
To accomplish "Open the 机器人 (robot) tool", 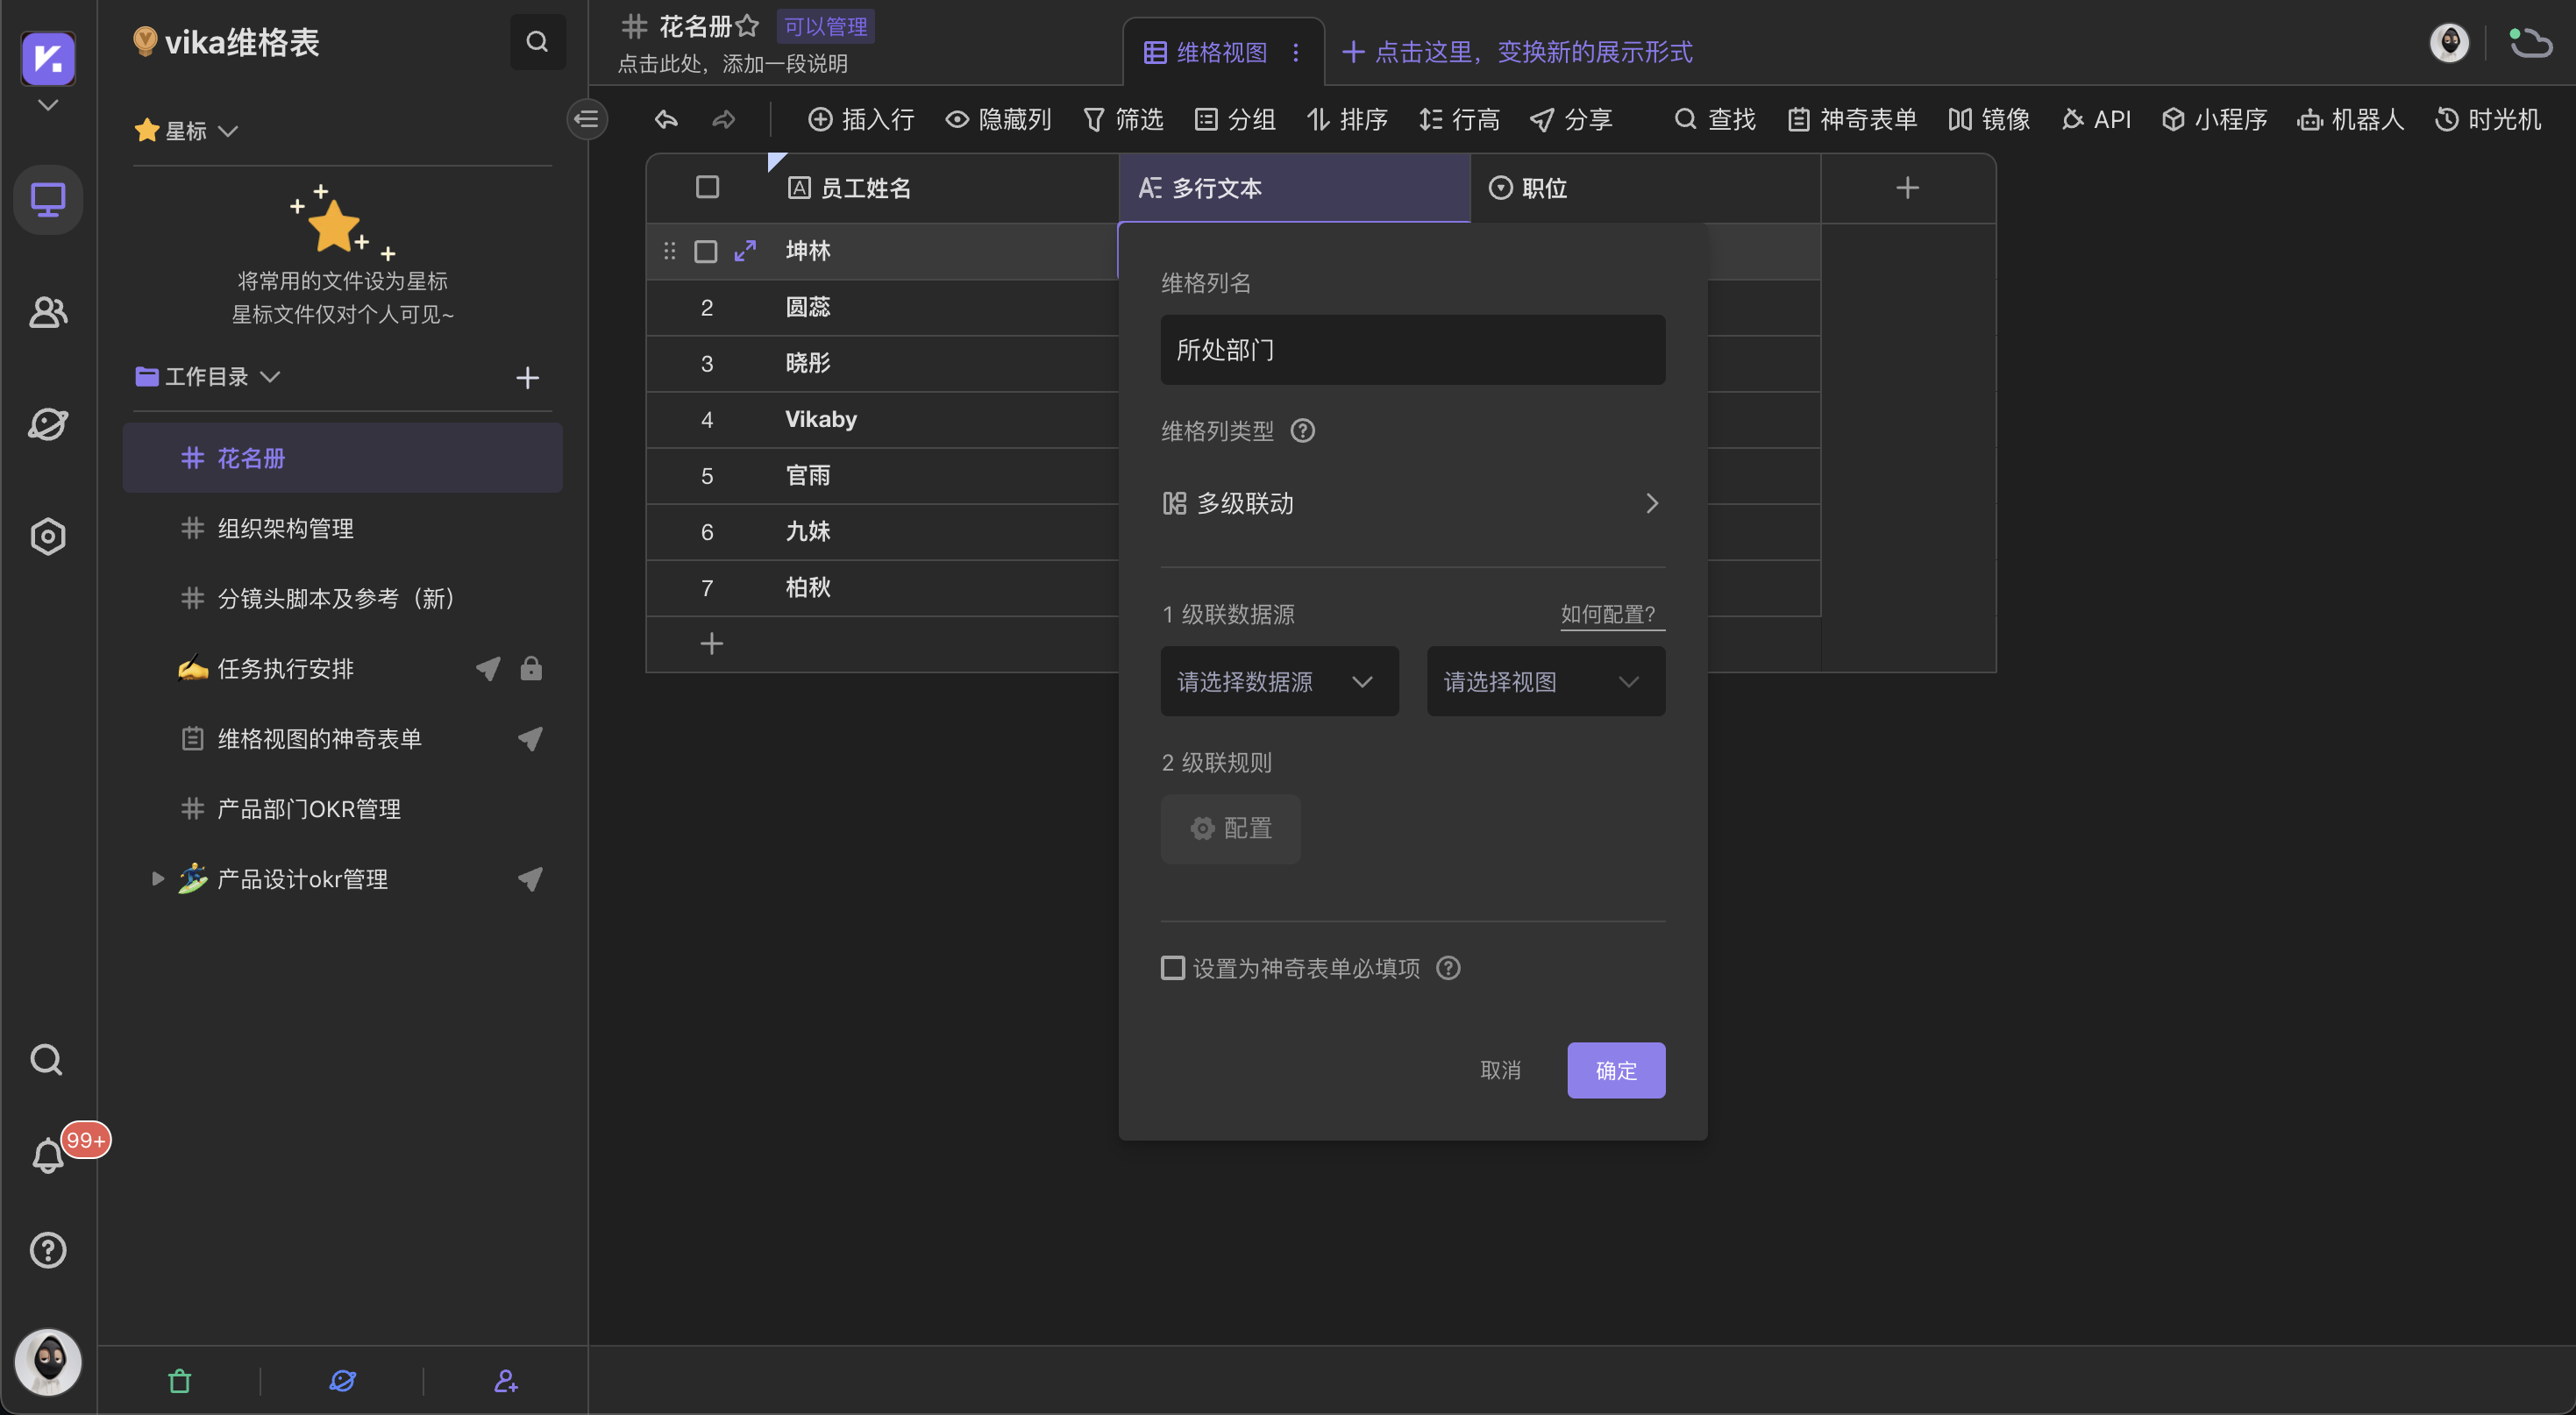I will pyautogui.click(x=2349, y=119).
